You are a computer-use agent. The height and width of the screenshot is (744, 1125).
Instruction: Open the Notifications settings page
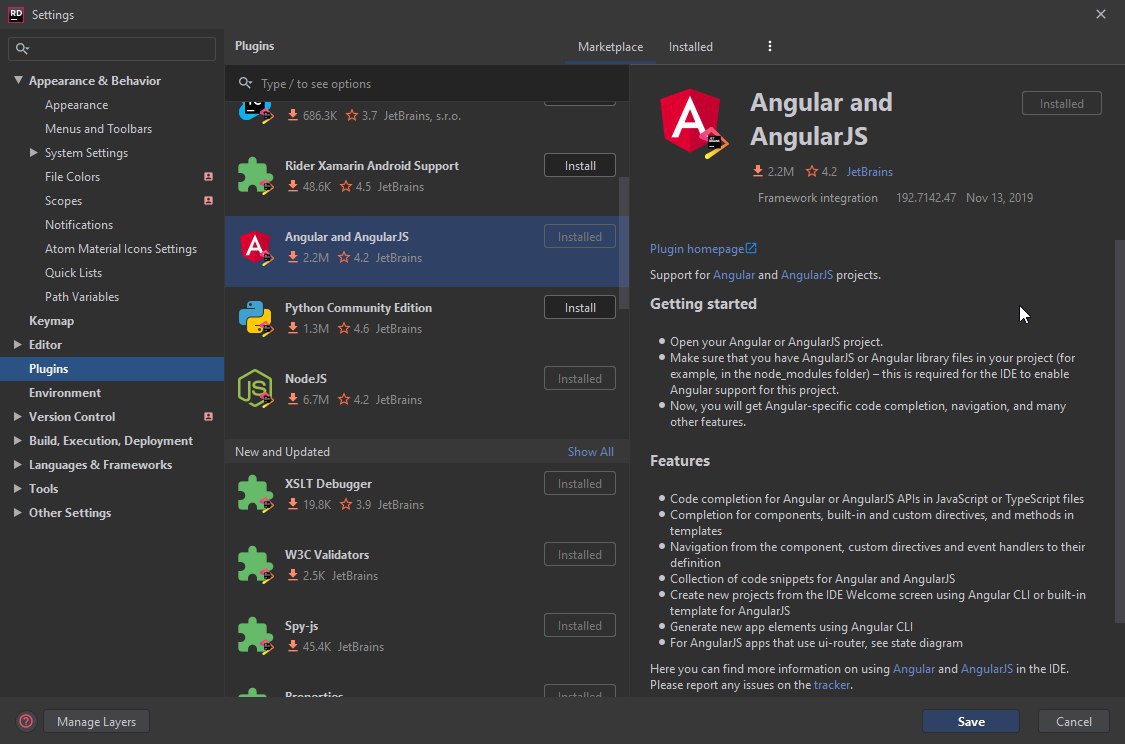pos(79,225)
